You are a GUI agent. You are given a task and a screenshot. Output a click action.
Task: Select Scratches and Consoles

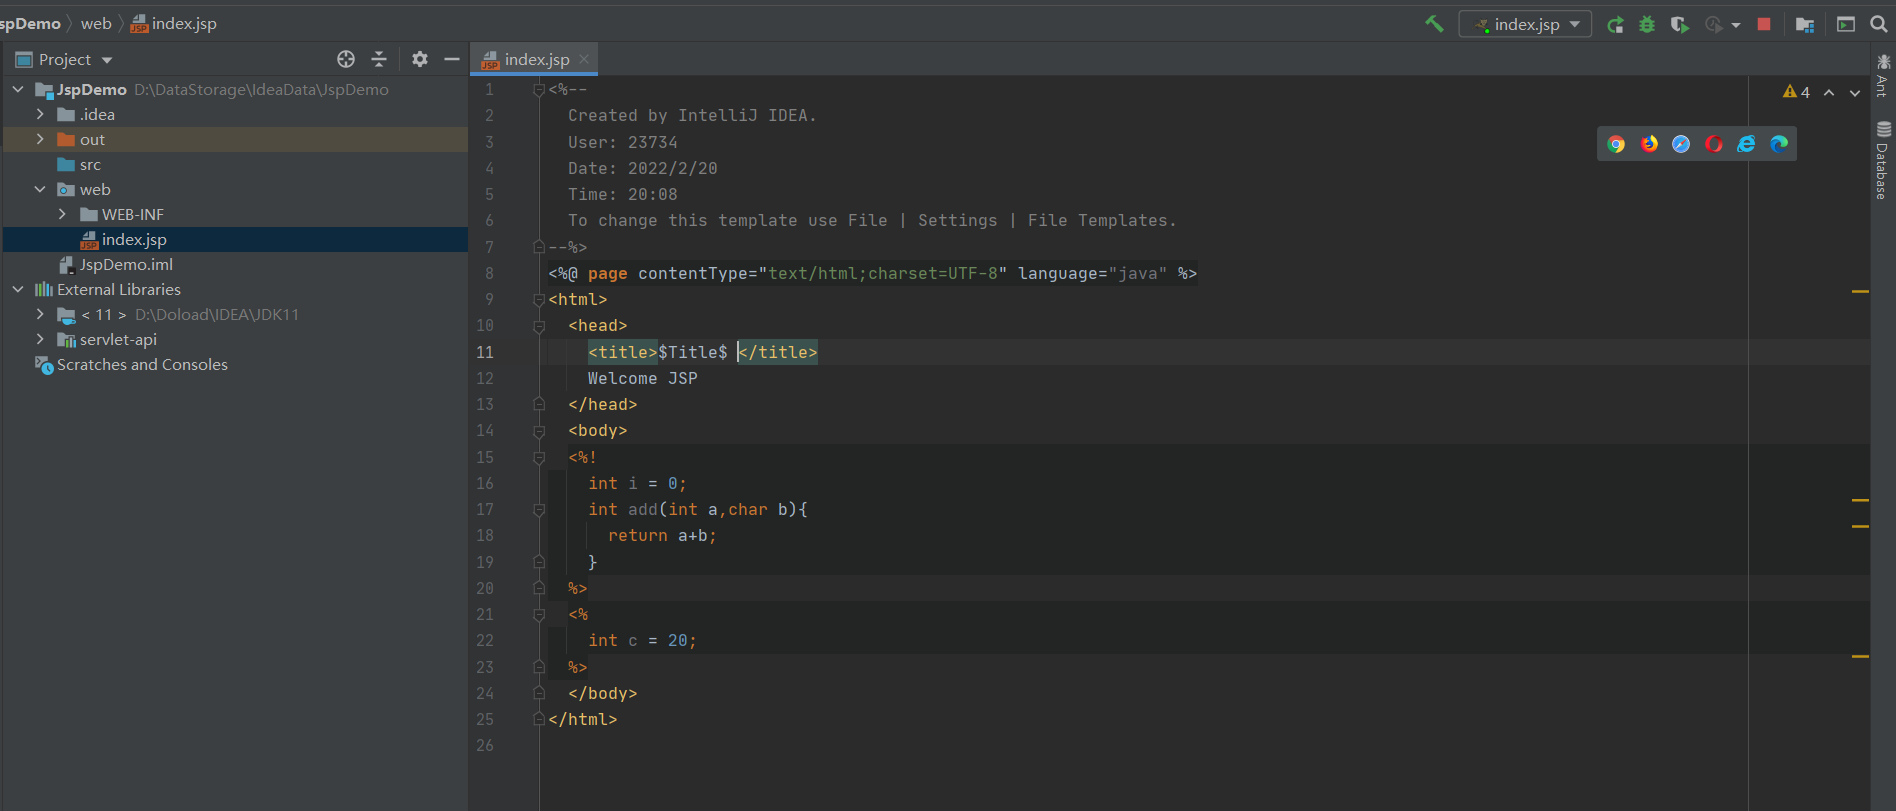click(131, 364)
